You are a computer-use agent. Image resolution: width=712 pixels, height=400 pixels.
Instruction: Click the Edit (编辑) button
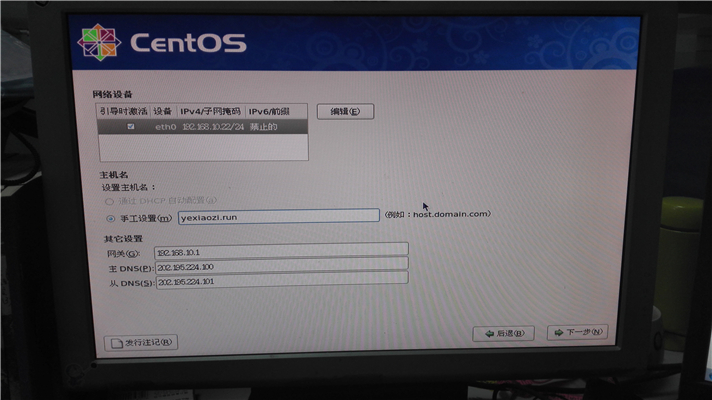tap(345, 112)
